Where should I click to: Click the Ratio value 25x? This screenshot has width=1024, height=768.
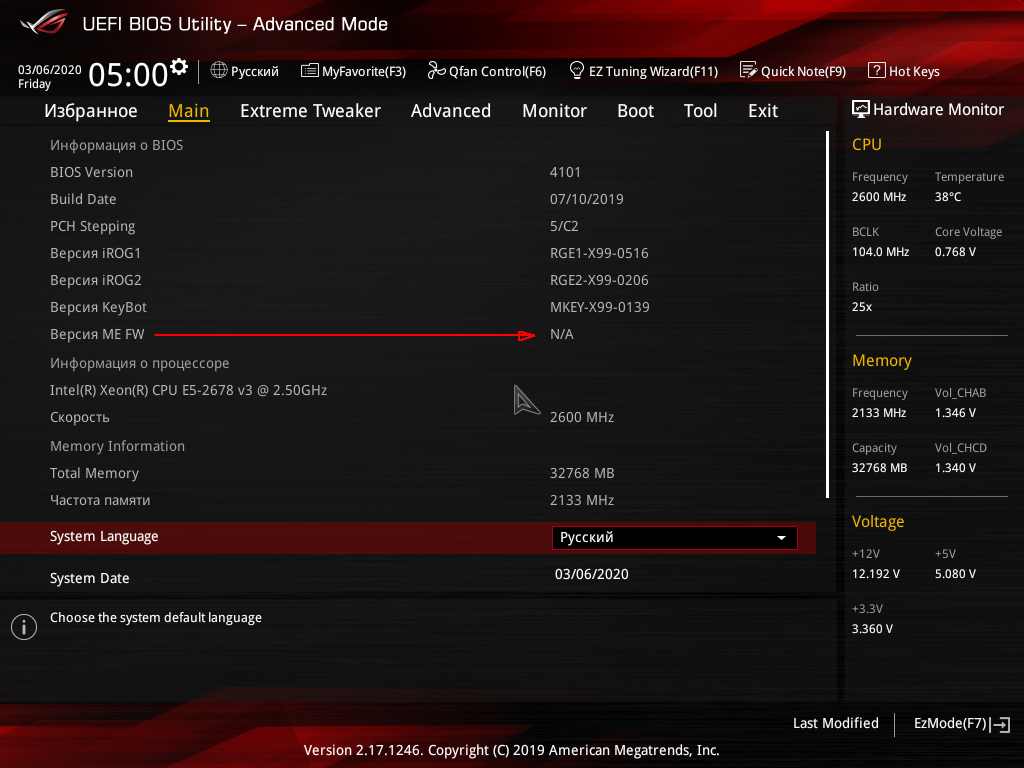coord(861,306)
